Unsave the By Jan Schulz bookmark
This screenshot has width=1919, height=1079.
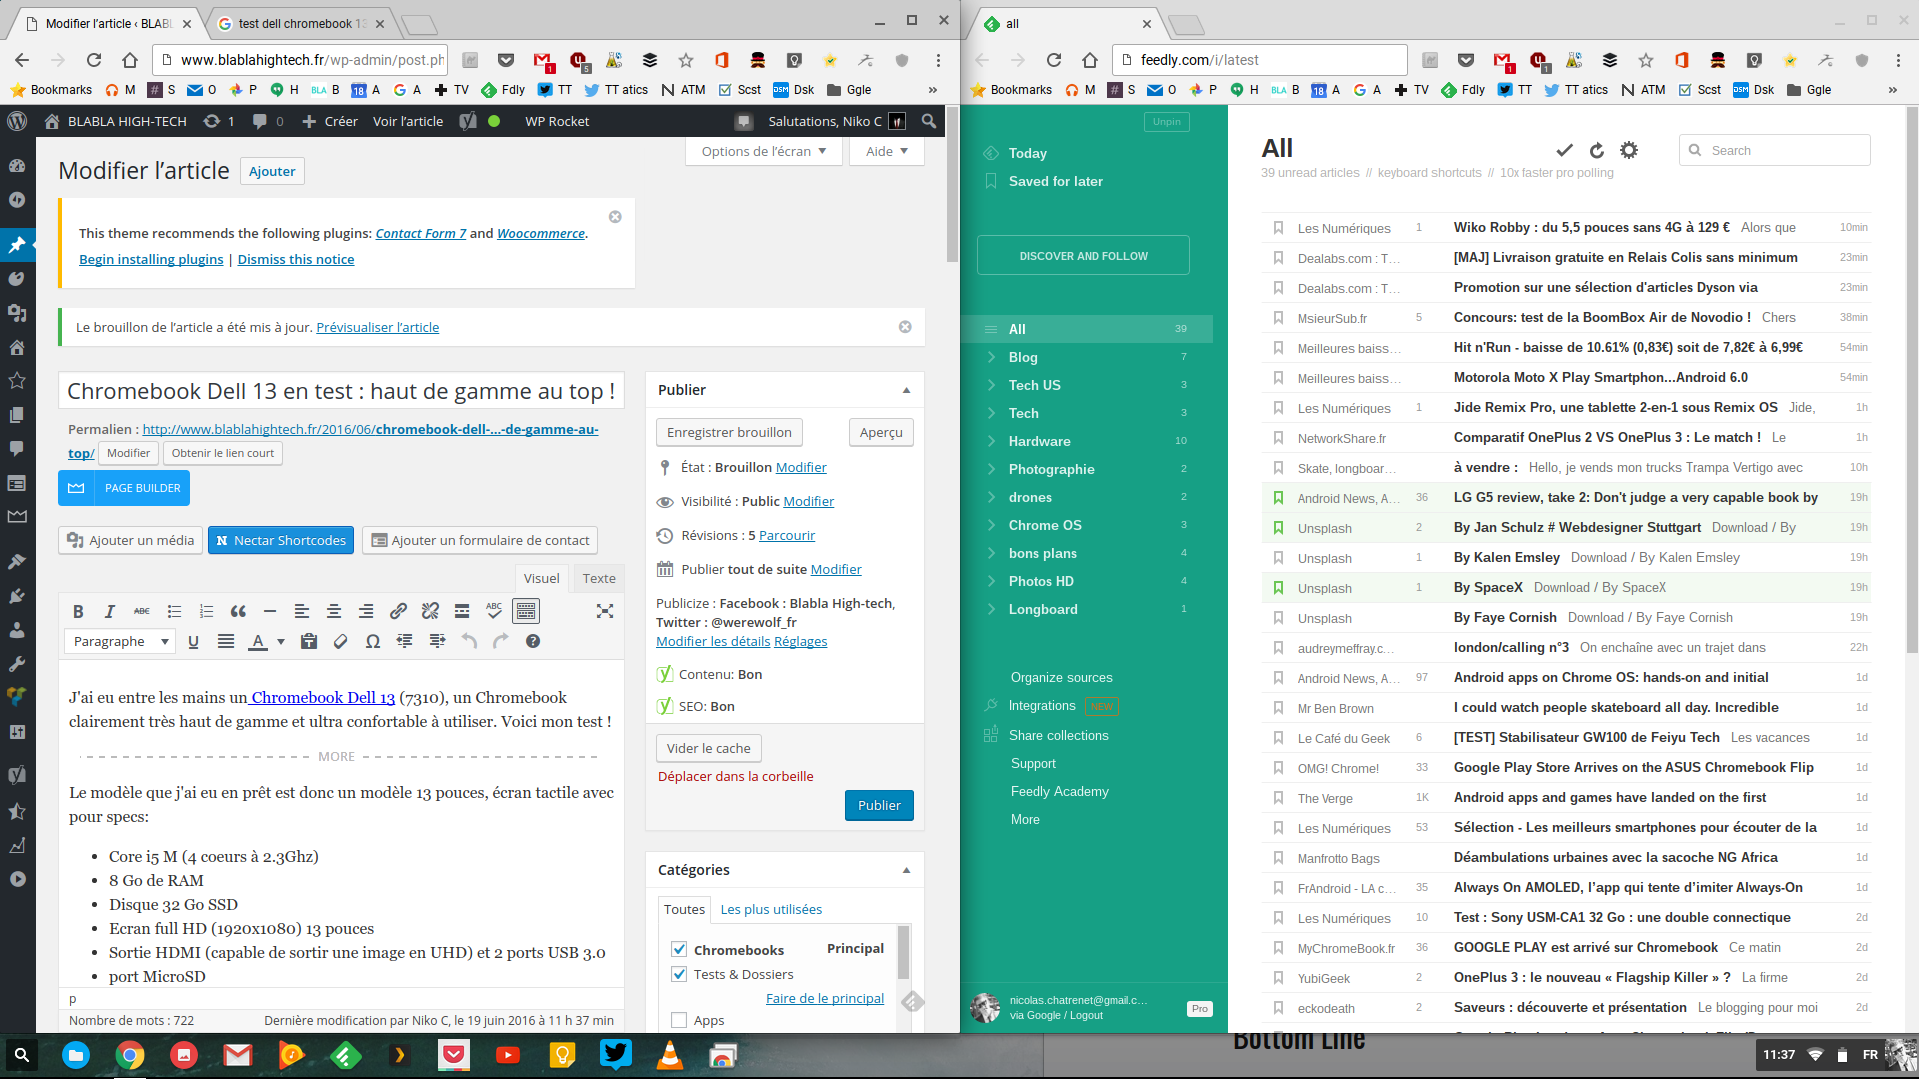(x=1278, y=528)
